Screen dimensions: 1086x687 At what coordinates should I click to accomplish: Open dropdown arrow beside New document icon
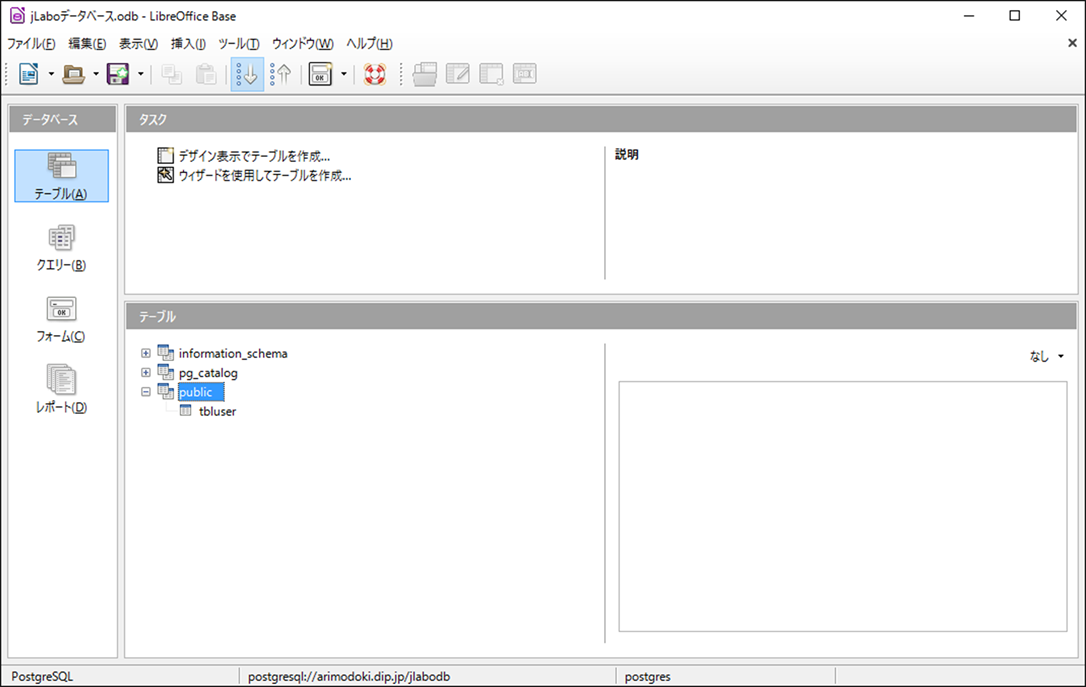pos(51,73)
